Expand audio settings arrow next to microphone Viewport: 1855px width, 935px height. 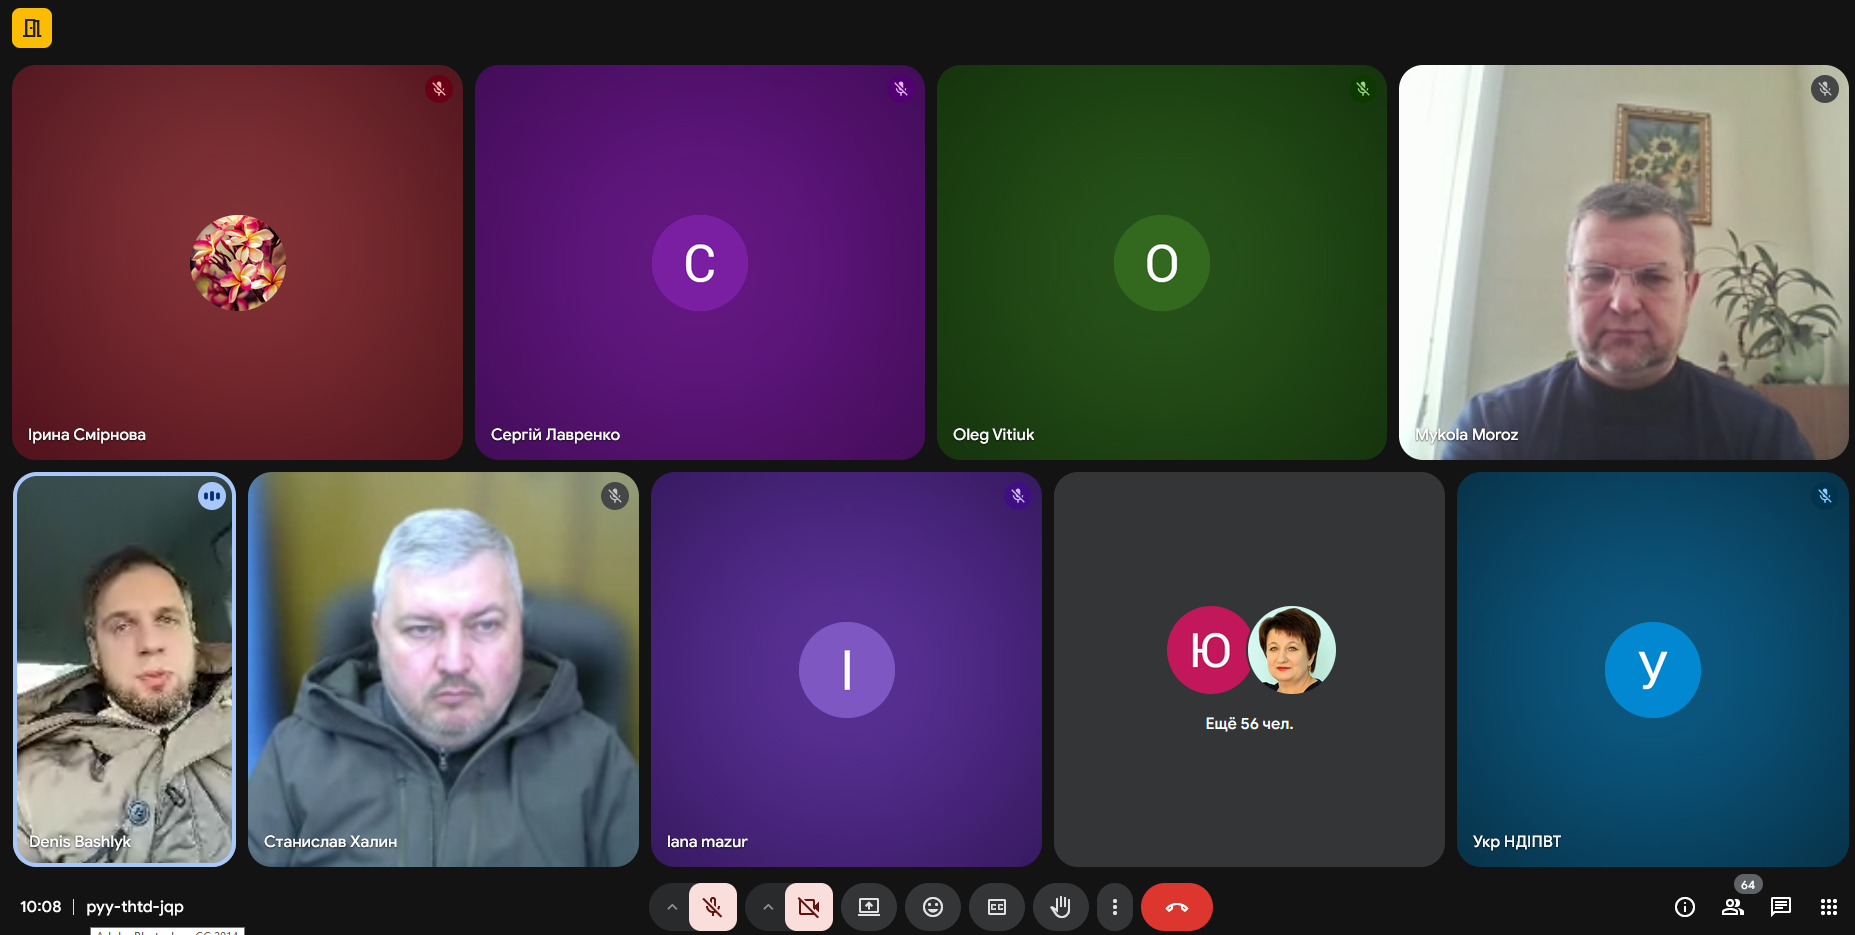tap(672, 907)
